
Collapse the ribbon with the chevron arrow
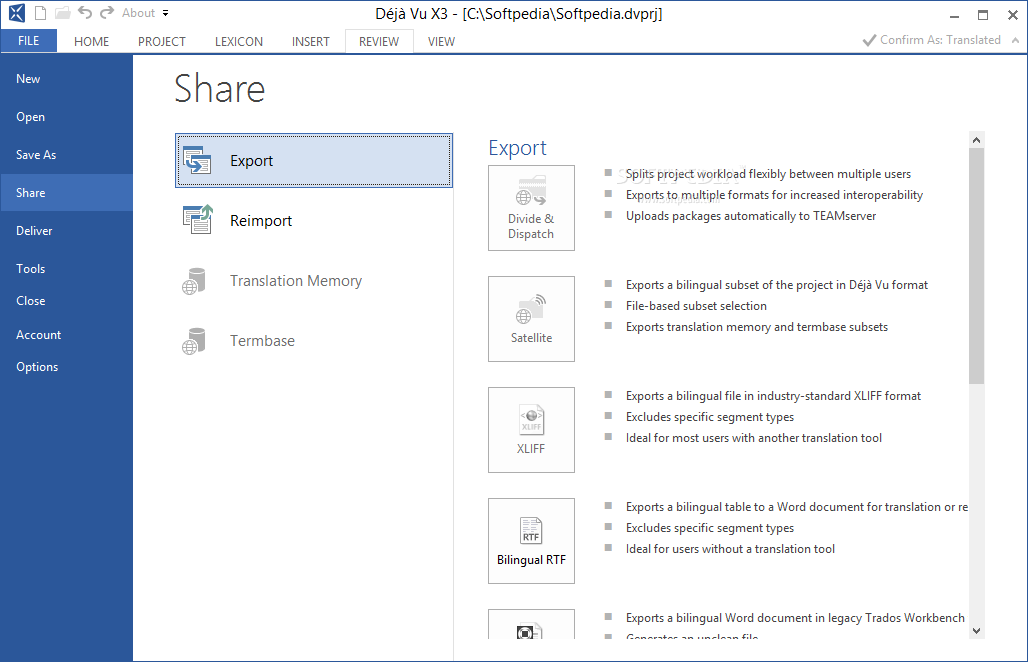click(1016, 40)
